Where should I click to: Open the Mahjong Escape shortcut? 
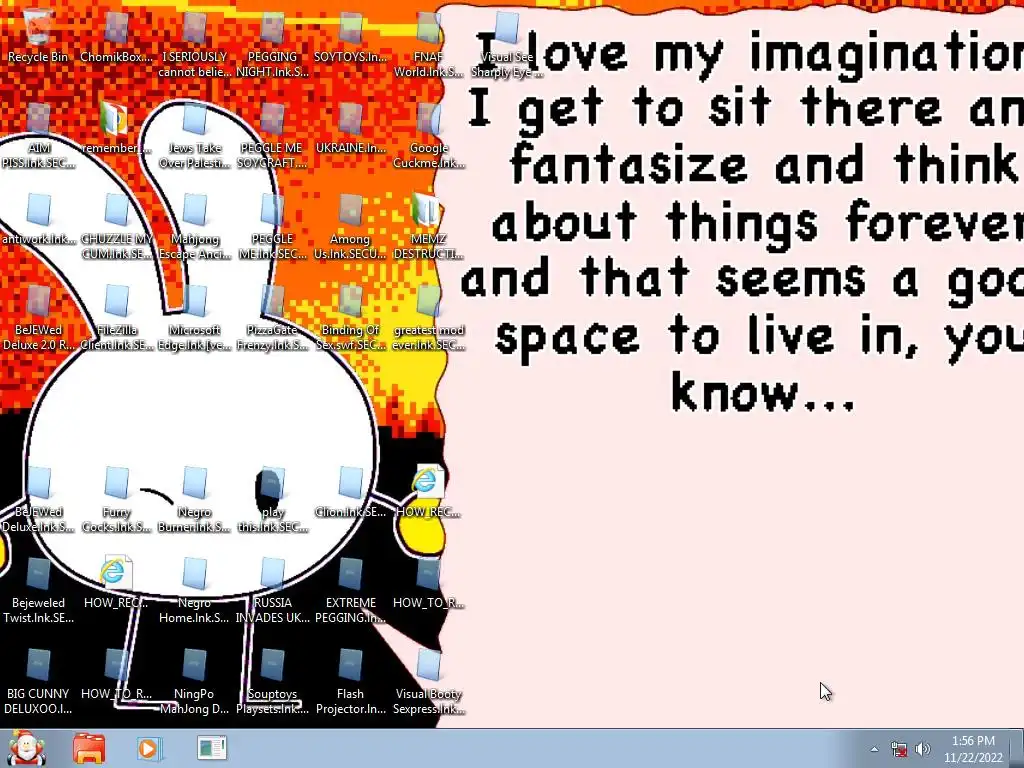pyautogui.click(x=195, y=226)
